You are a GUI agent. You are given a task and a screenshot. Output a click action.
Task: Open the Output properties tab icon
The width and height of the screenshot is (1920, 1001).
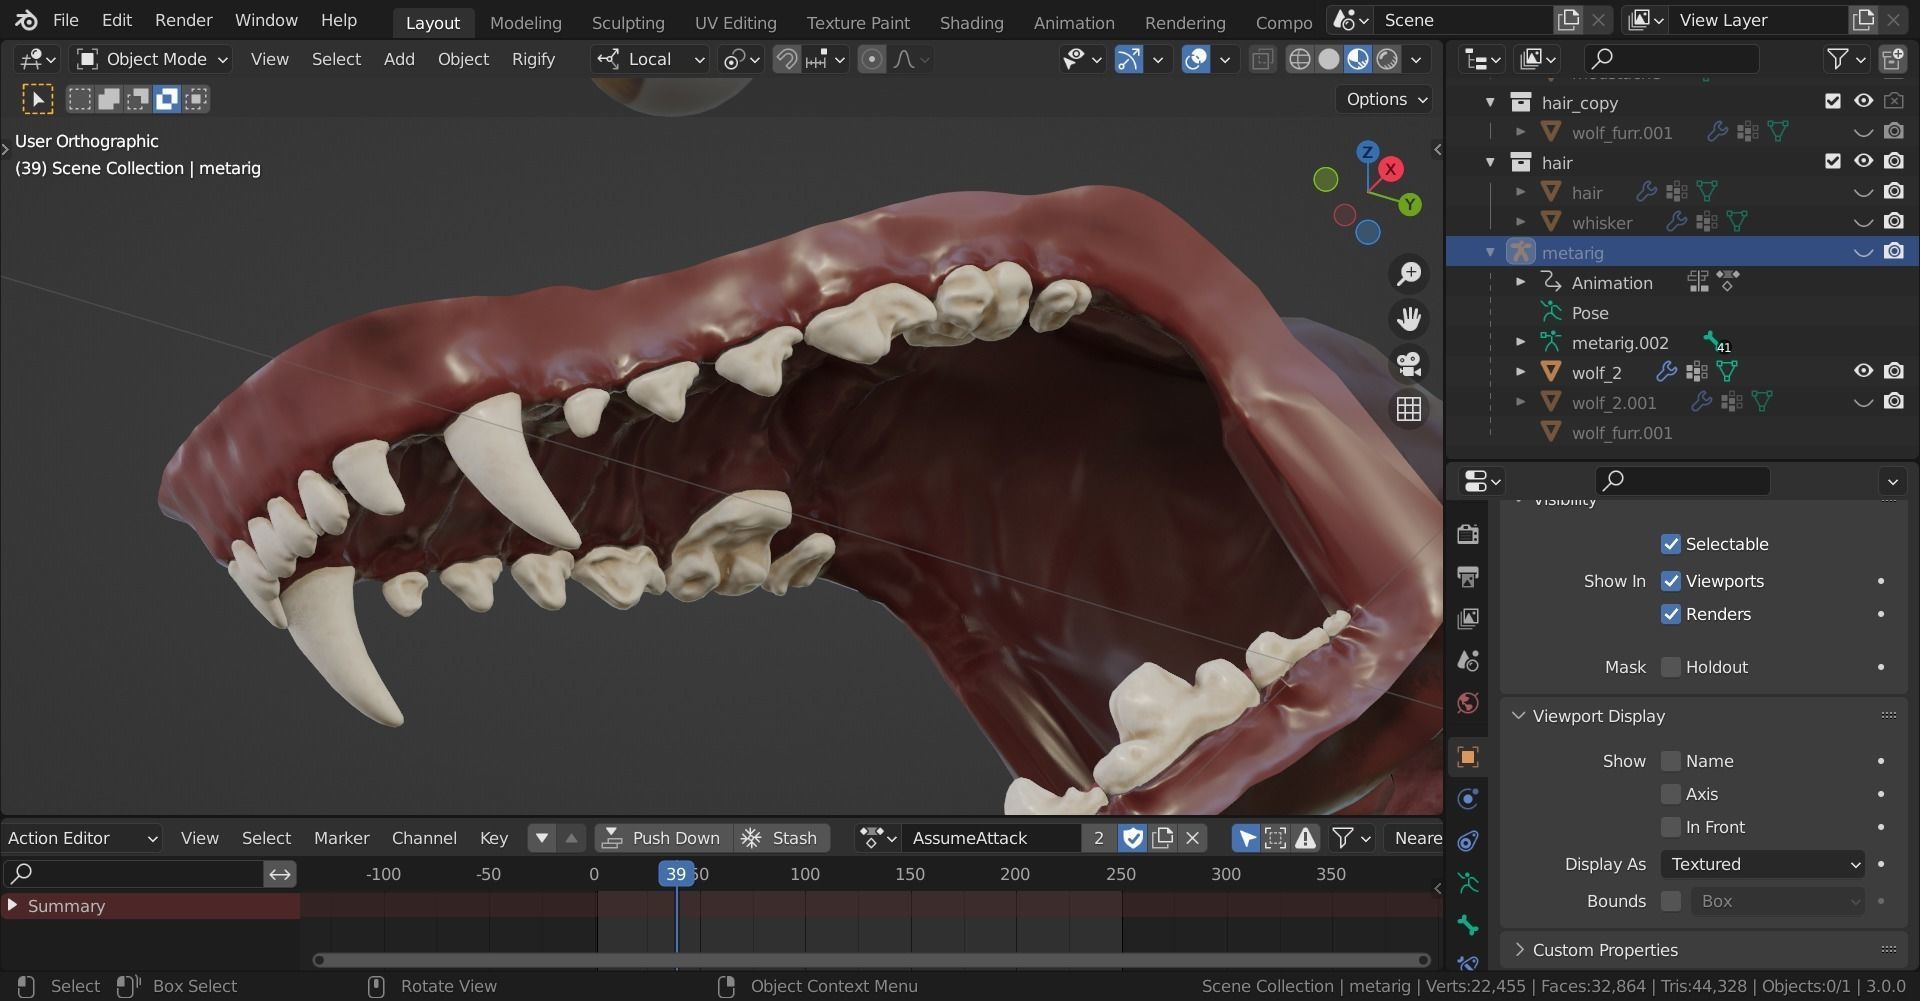point(1468,576)
